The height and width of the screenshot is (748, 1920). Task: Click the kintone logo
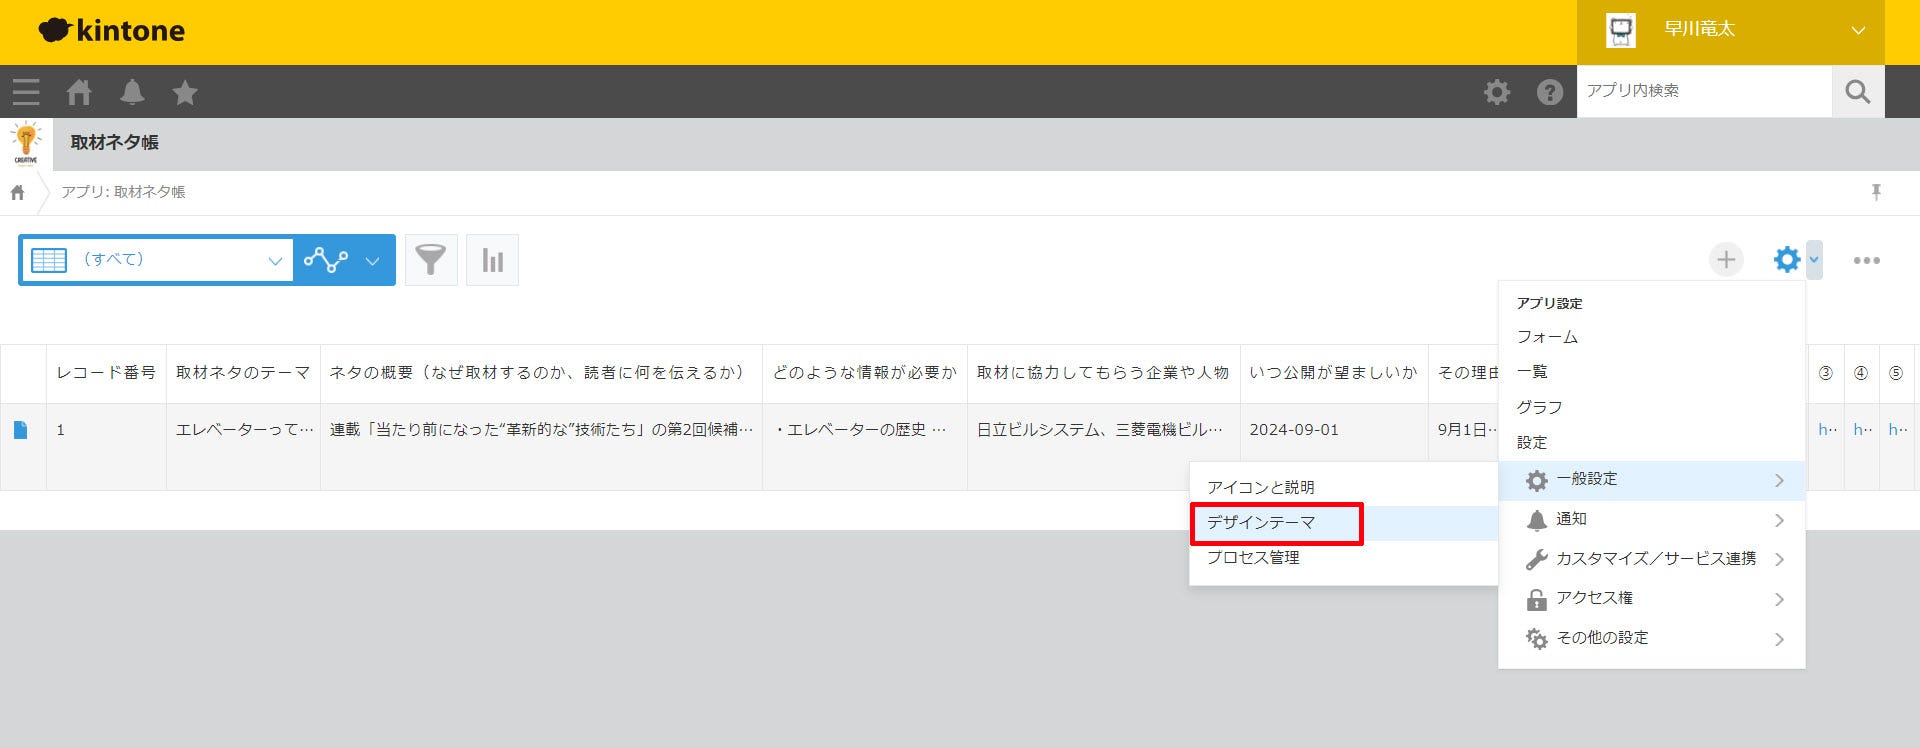click(x=111, y=31)
